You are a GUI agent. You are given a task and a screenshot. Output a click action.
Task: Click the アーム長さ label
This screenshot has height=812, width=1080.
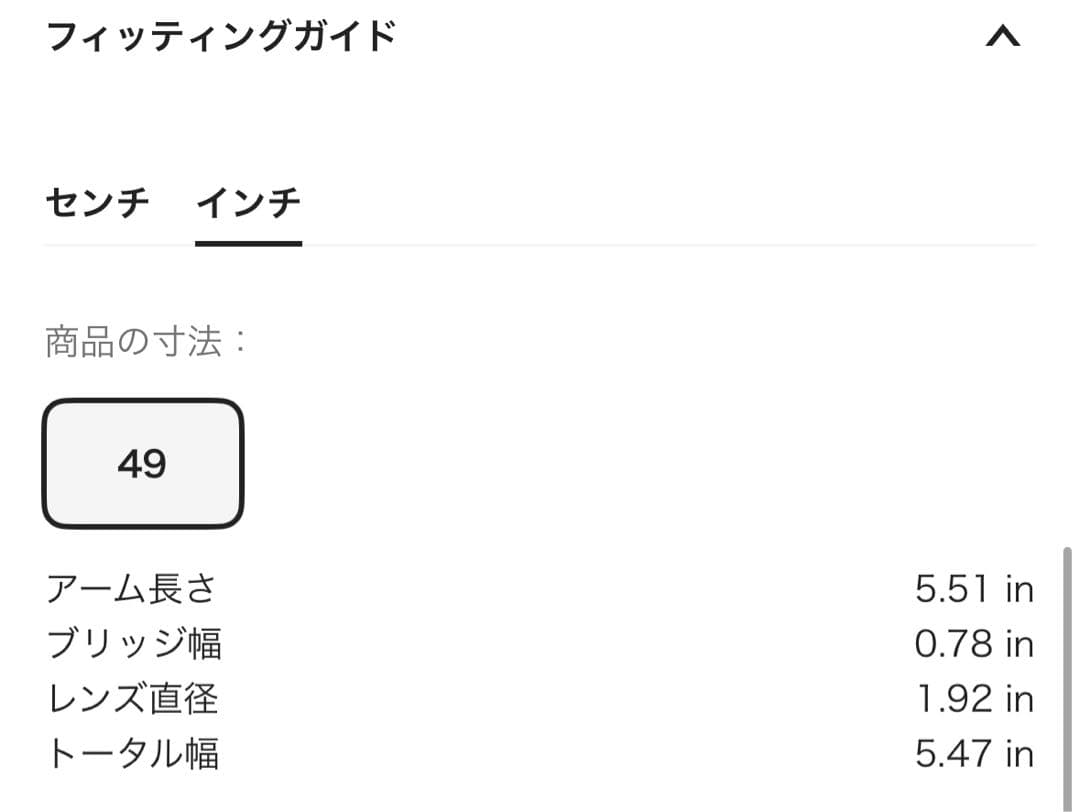coord(131,588)
